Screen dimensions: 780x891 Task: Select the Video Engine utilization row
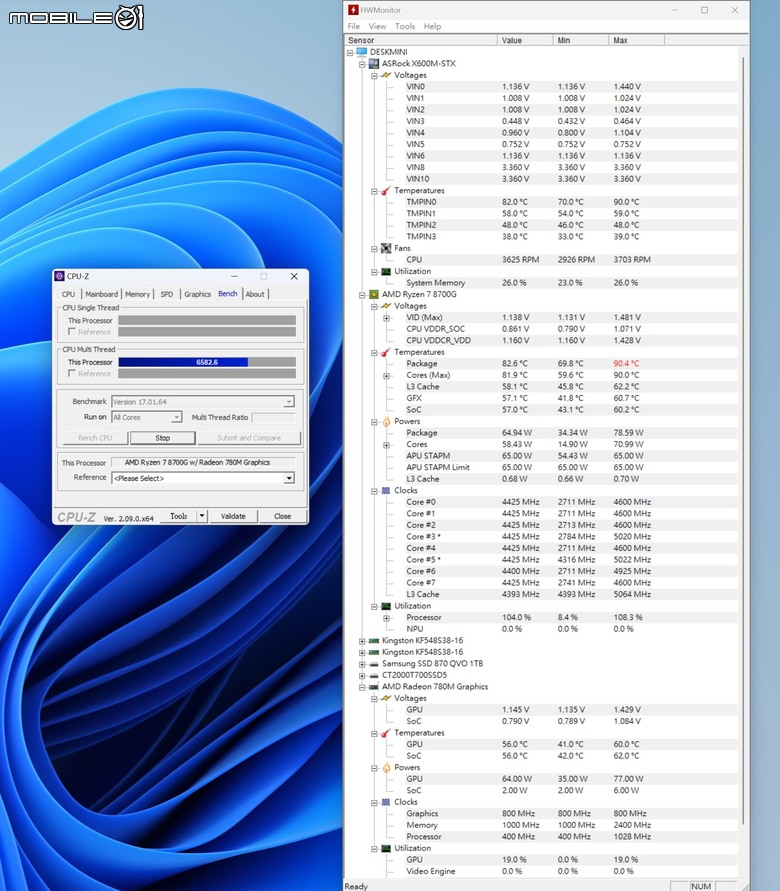click(569, 871)
